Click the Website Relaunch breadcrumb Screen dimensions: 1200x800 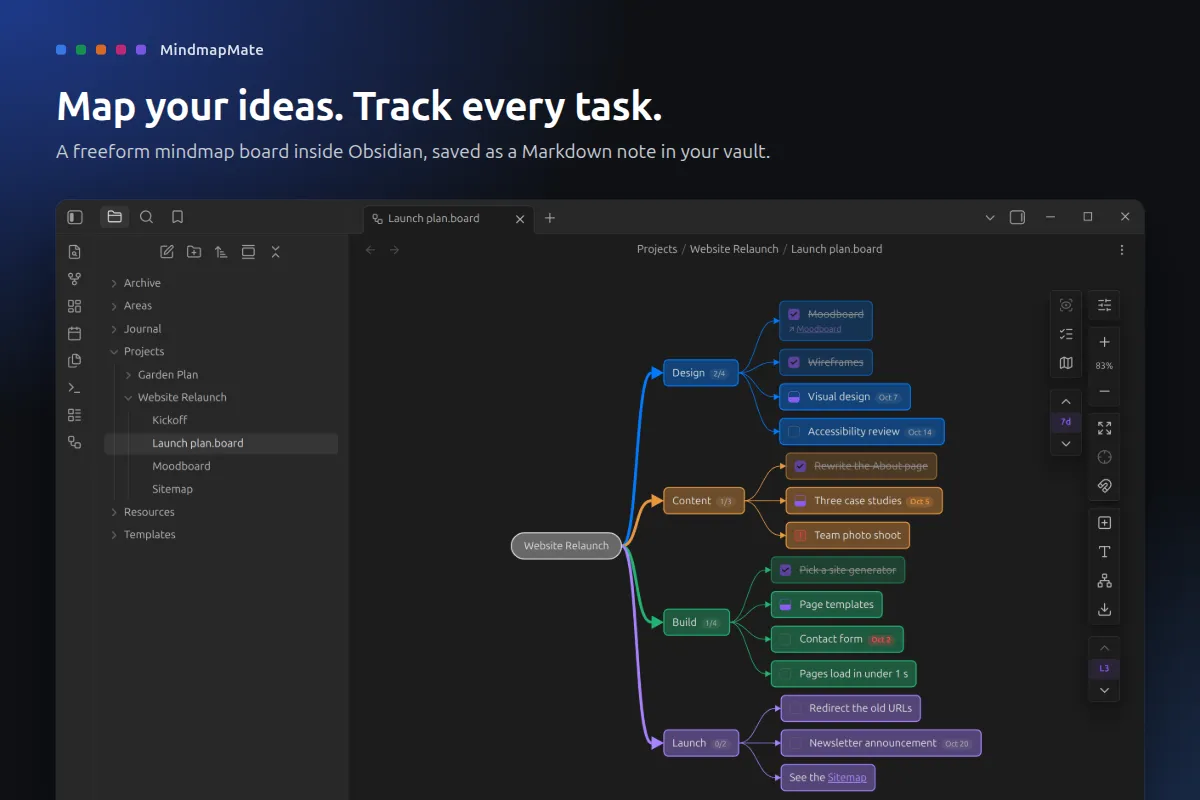pyautogui.click(x=734, y=249)
